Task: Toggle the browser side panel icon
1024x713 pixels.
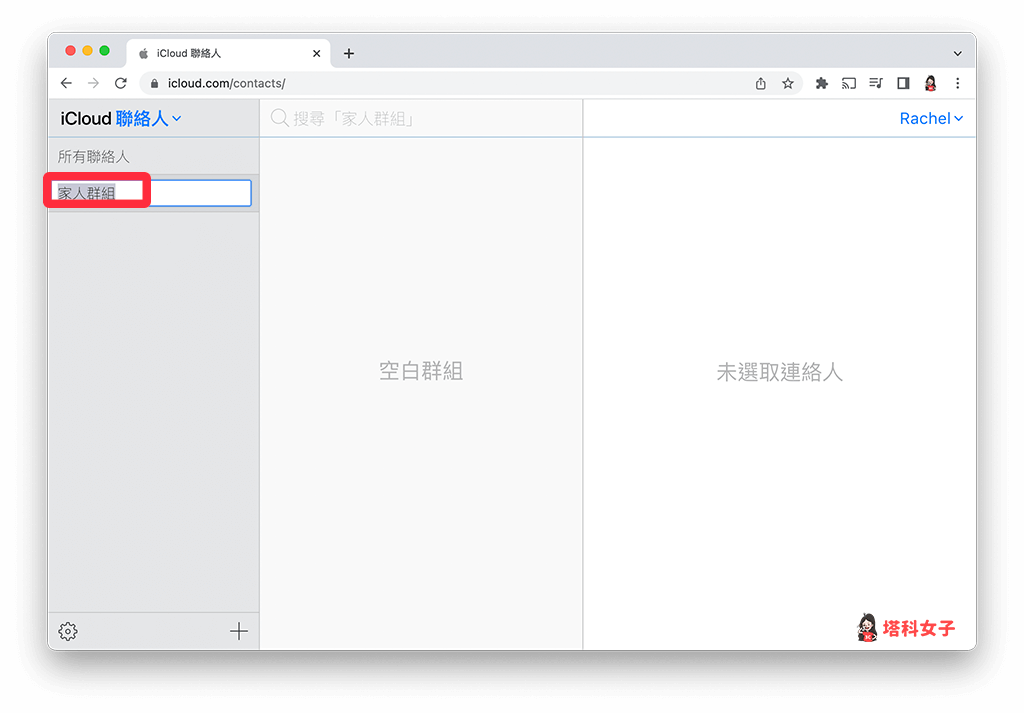Action: tap(903, 83)
